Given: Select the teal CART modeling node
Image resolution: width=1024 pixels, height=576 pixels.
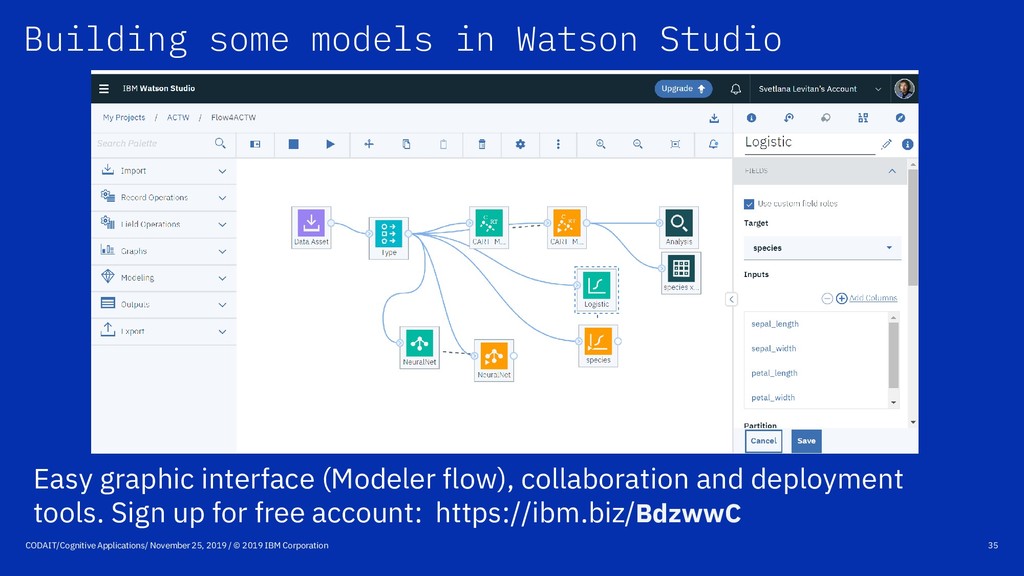Looking at the screenshot, I should tap(488, 227).
